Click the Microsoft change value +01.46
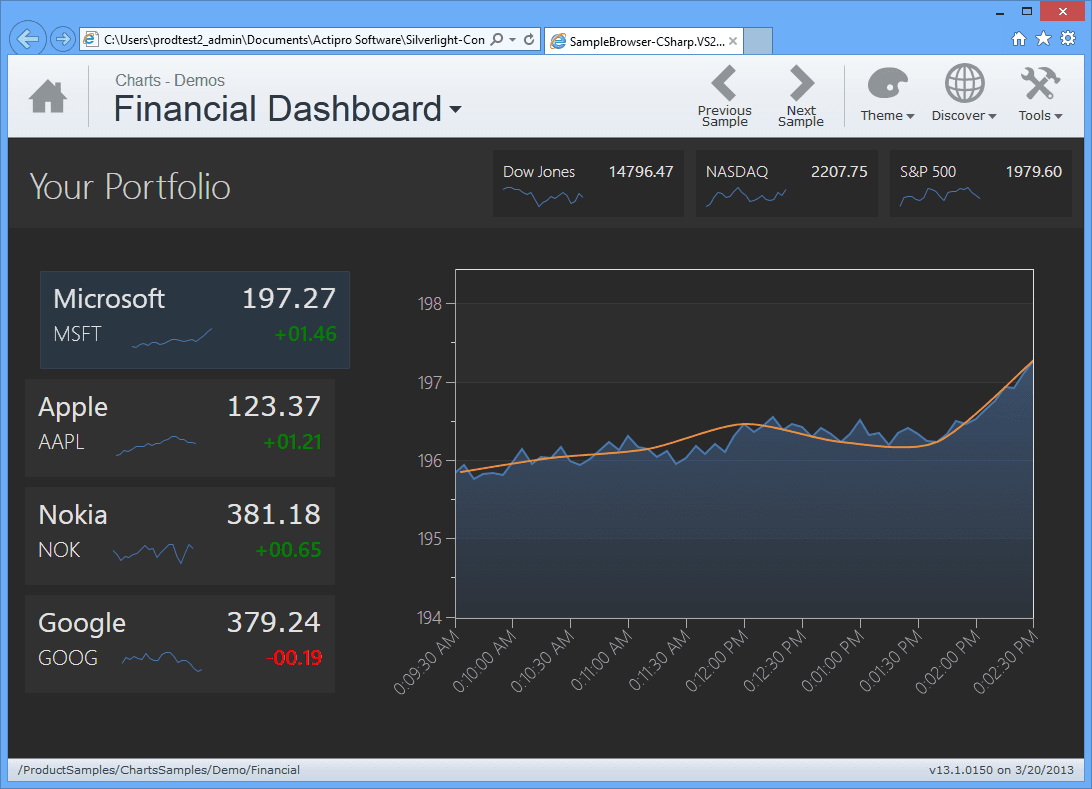1092x789 pixels. (306, 334)
